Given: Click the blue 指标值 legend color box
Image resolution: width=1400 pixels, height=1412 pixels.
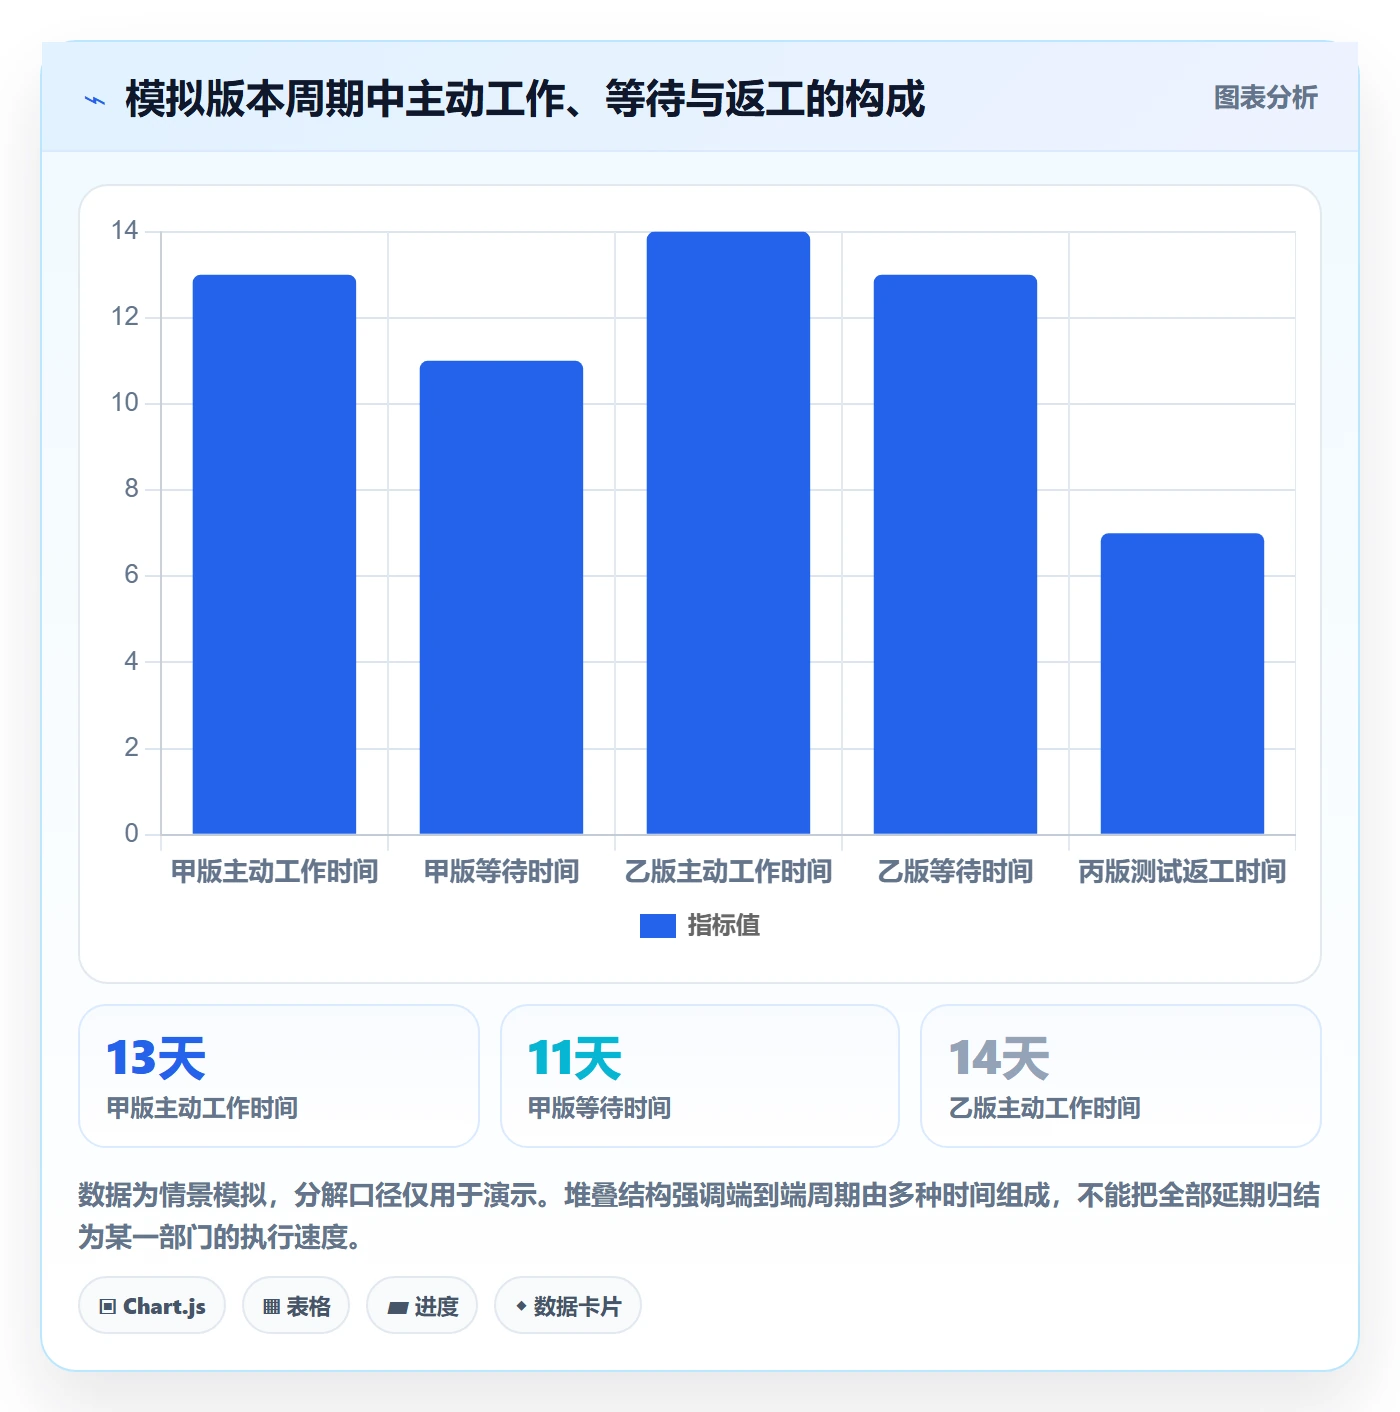Looking at the screenshot, I should pyautogui.click(x=657, y=926).
